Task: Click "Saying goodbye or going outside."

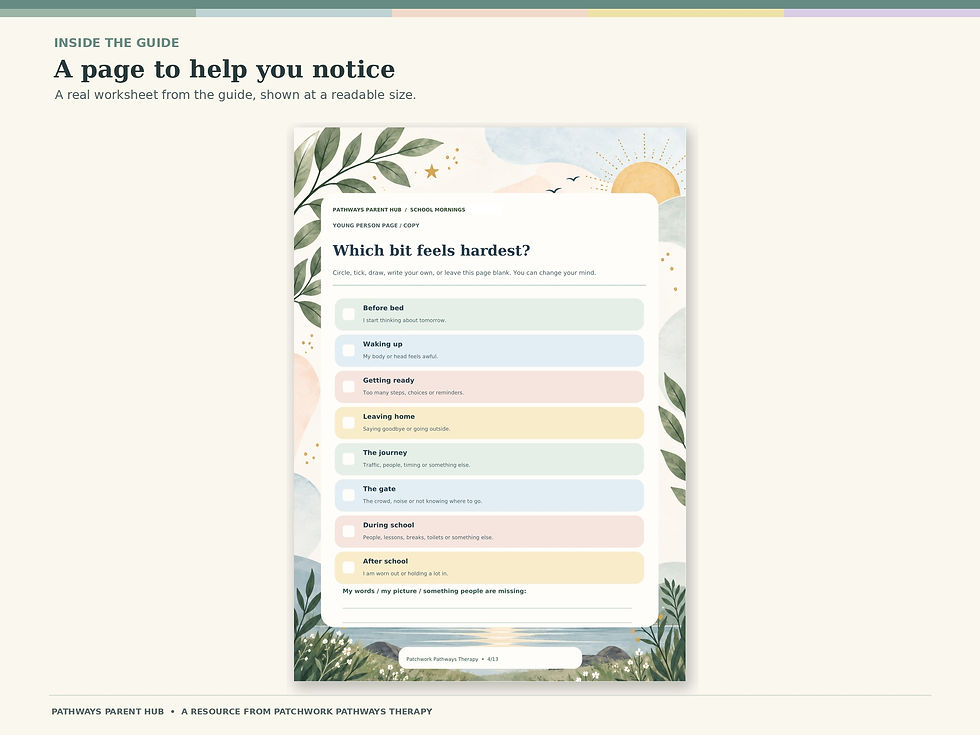Action: (407, 429)
